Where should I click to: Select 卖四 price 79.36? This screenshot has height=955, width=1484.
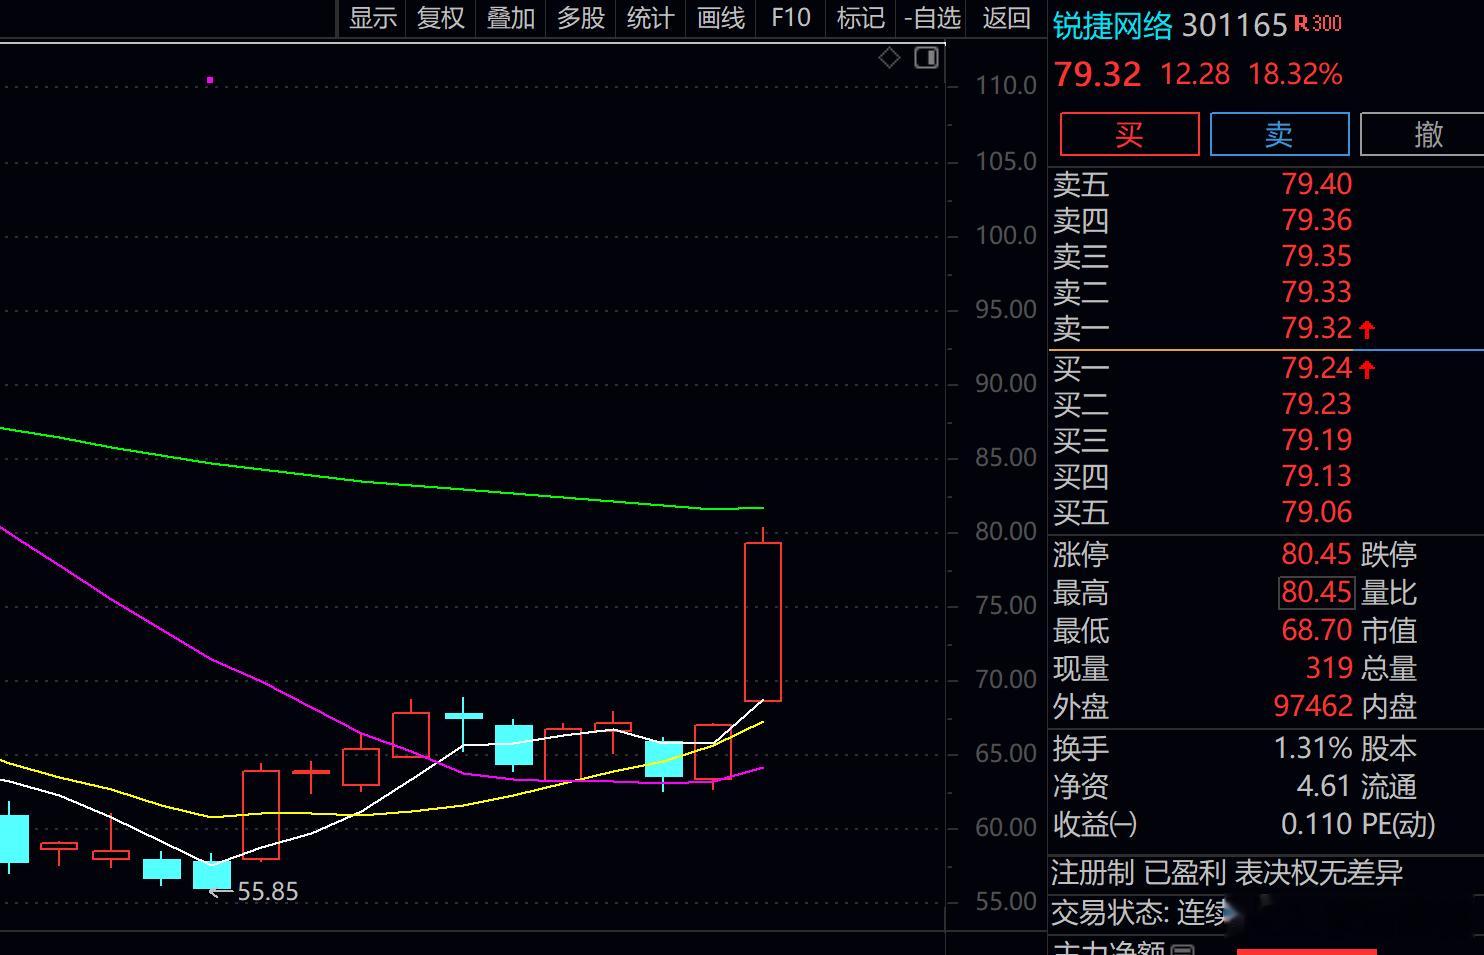pyautogui.click(x=1317, y=220)
